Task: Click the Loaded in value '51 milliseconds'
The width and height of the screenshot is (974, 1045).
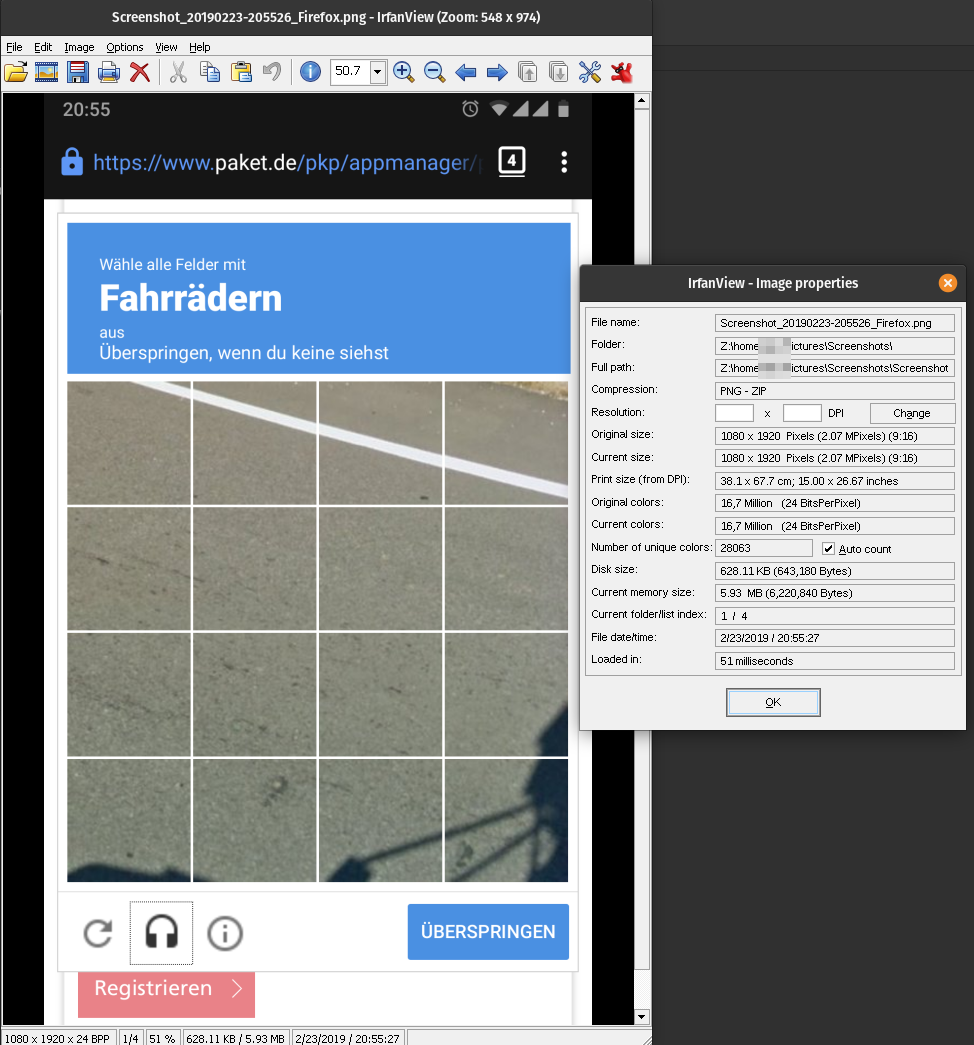Action: pyautogui.click(x=835, y=660)
